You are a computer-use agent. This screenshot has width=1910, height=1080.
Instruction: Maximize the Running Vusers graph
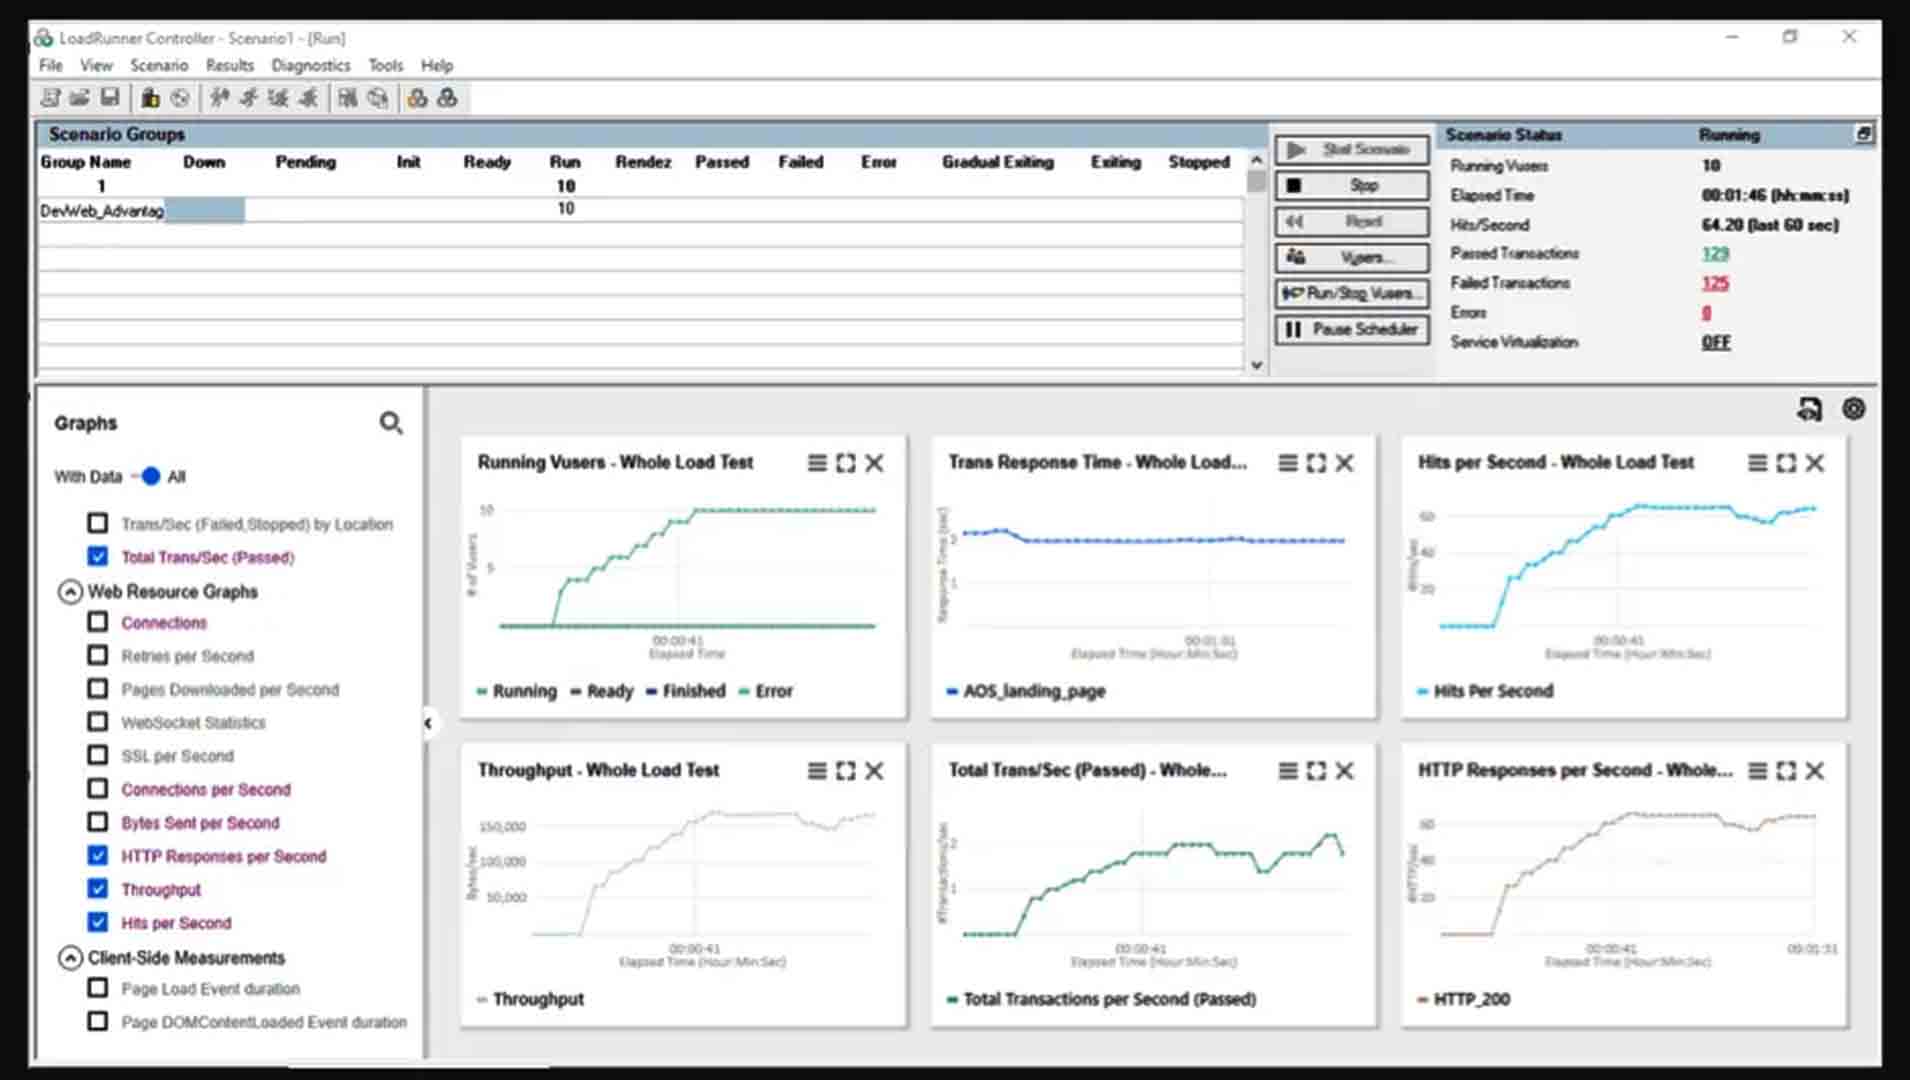pyautogui.click(x=846, y=463)
